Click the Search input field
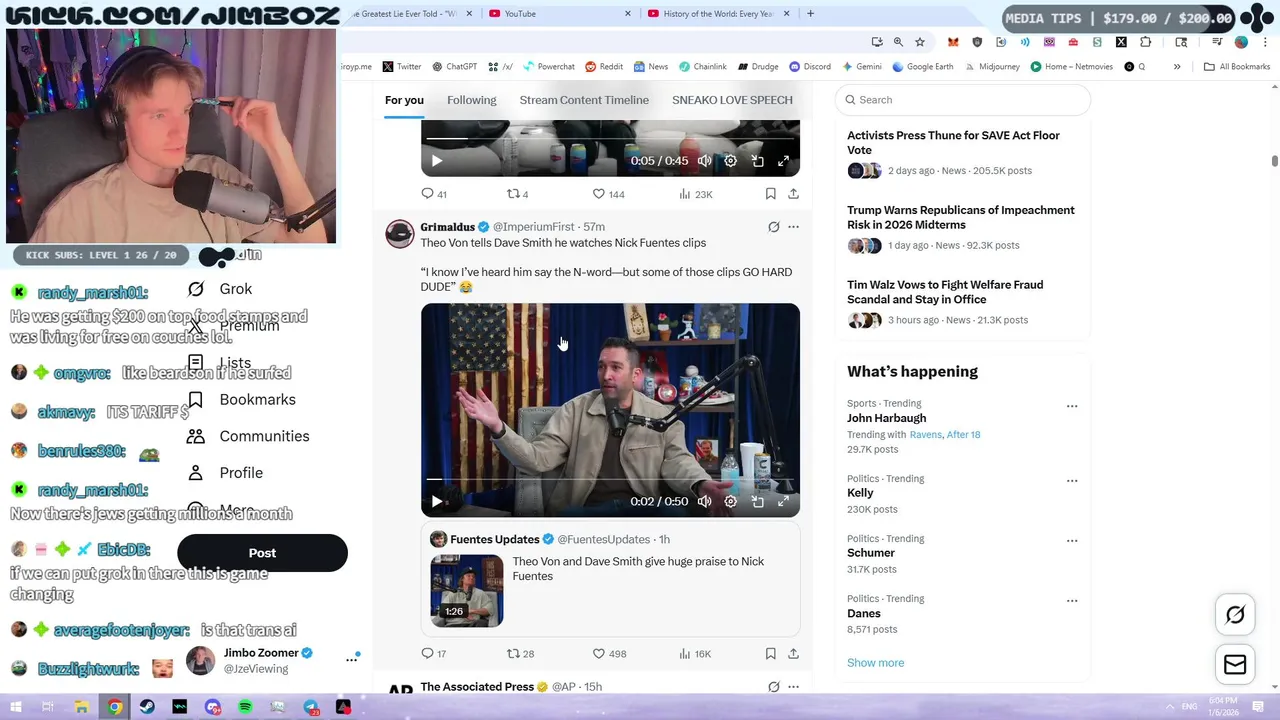The width and height of the screenshot is (1280, 720). [x=962, y=100]
